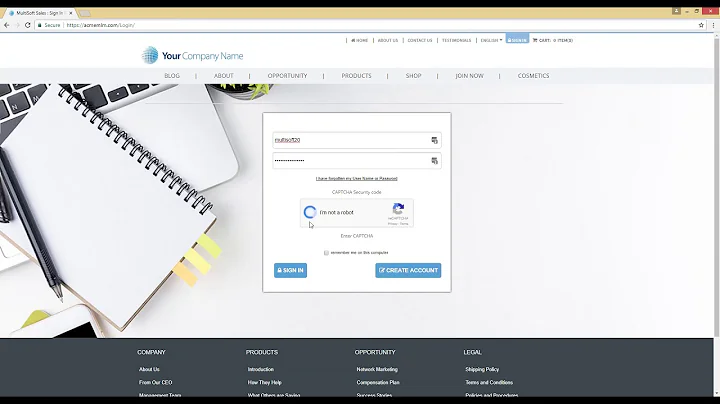The width and height of the screenshot is (720, 404).
Task: Open the Cosmetics navigation item
Action: (534, 76)
